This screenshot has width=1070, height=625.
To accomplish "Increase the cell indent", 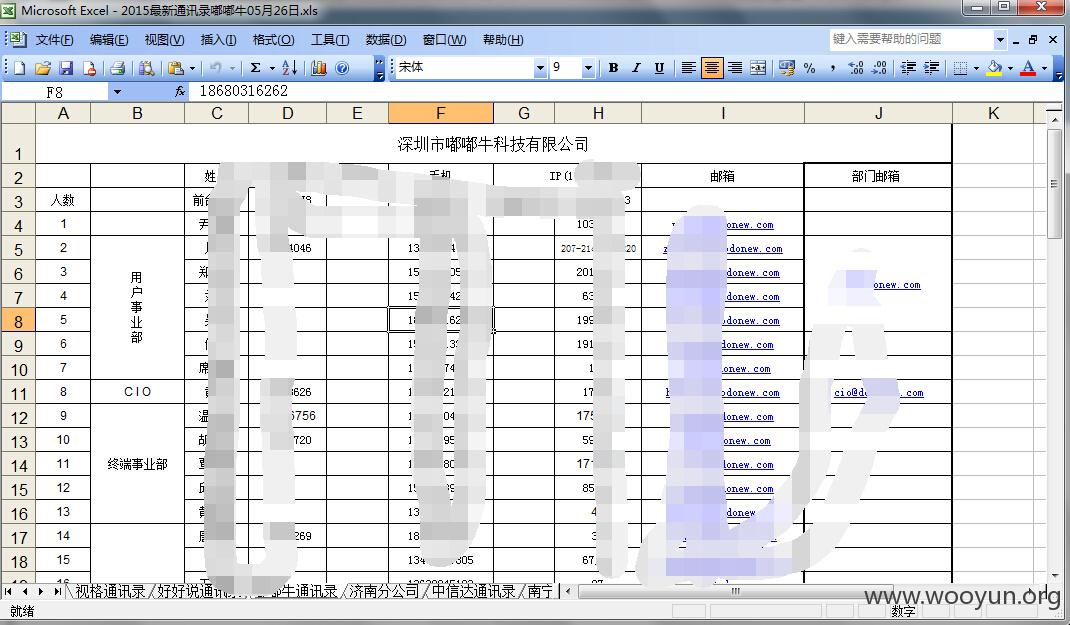I will coord(931,68).
